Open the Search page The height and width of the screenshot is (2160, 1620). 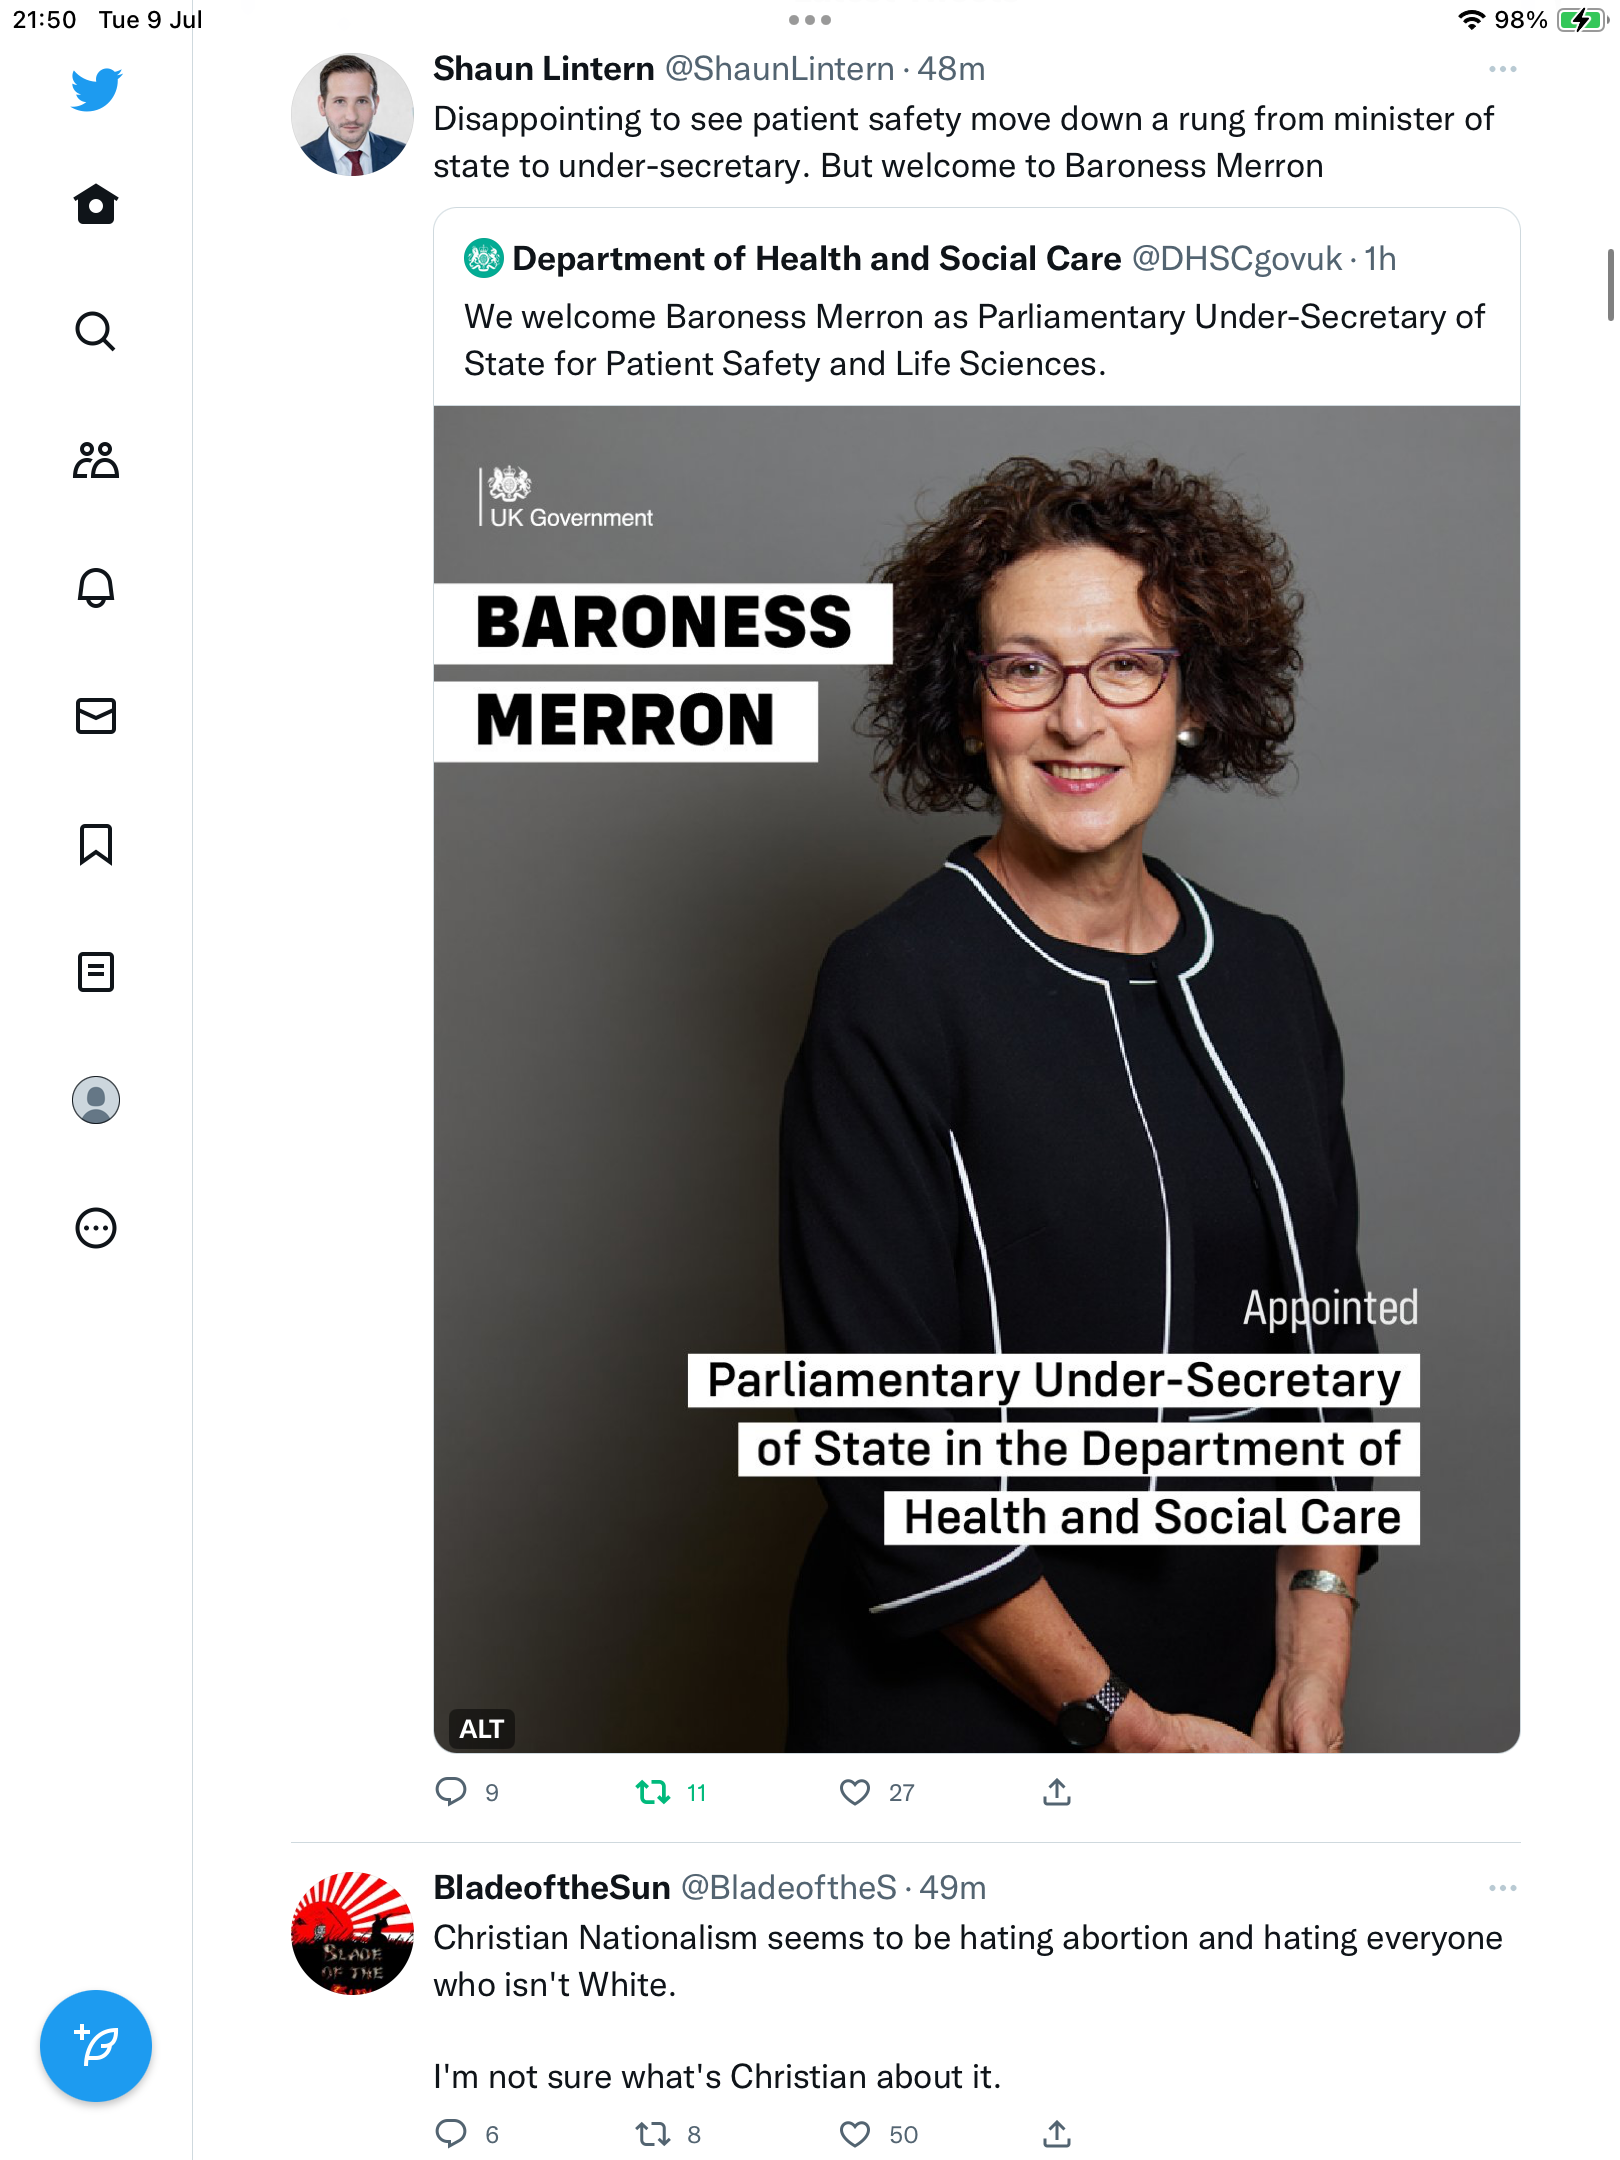coord(96,332)
